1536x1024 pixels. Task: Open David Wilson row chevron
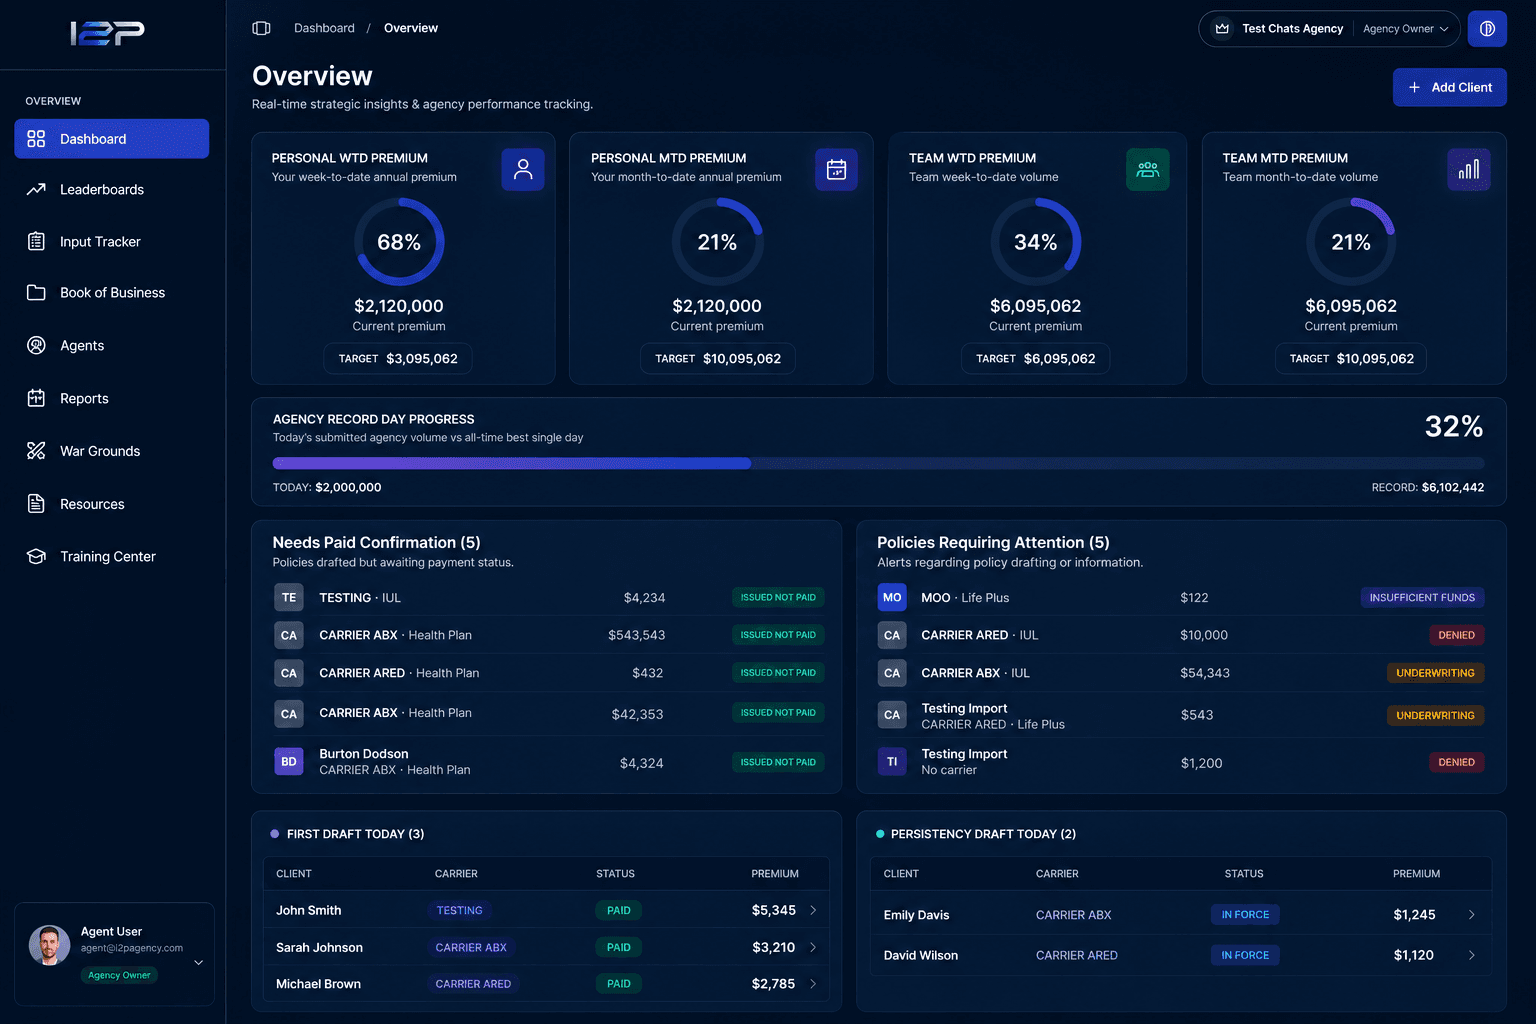pos(1471,955)
